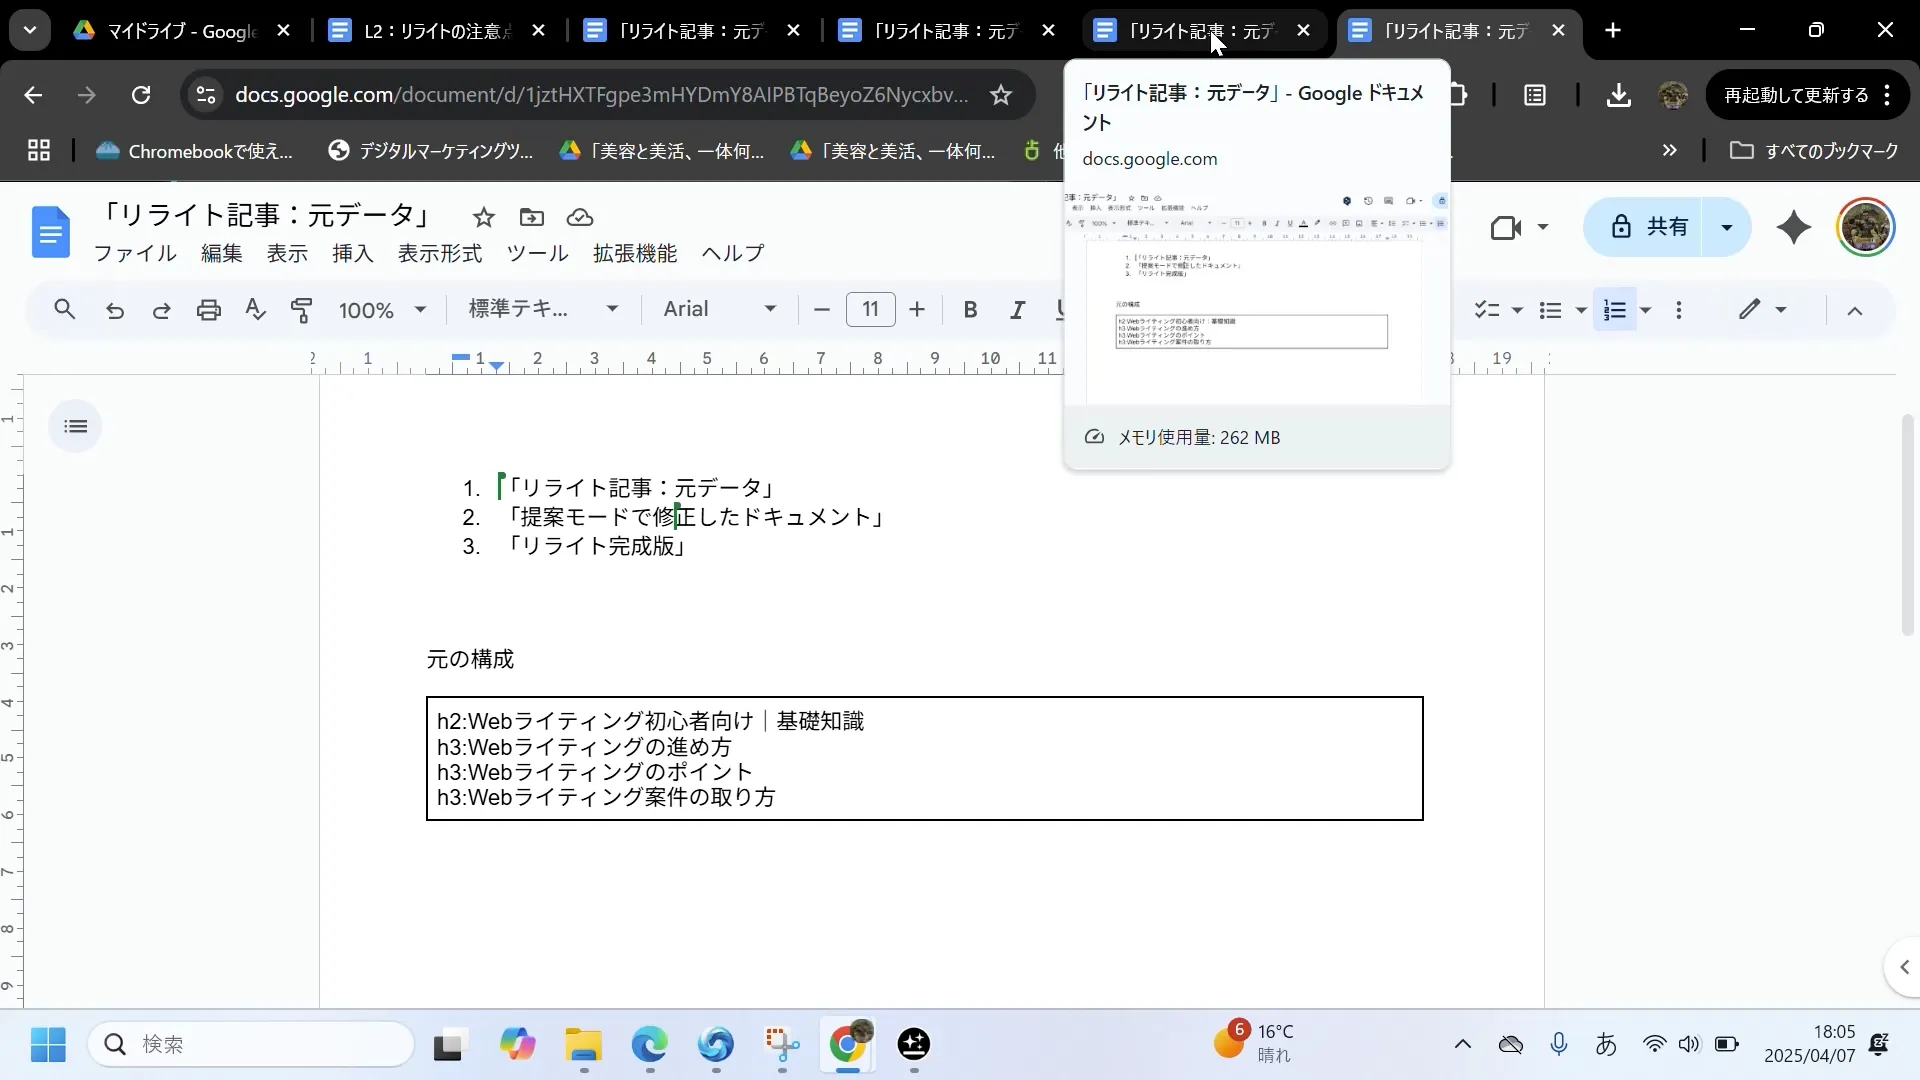Open document search with the magnifier icon
1920x1080 pixels.
(x=64, y=310)
